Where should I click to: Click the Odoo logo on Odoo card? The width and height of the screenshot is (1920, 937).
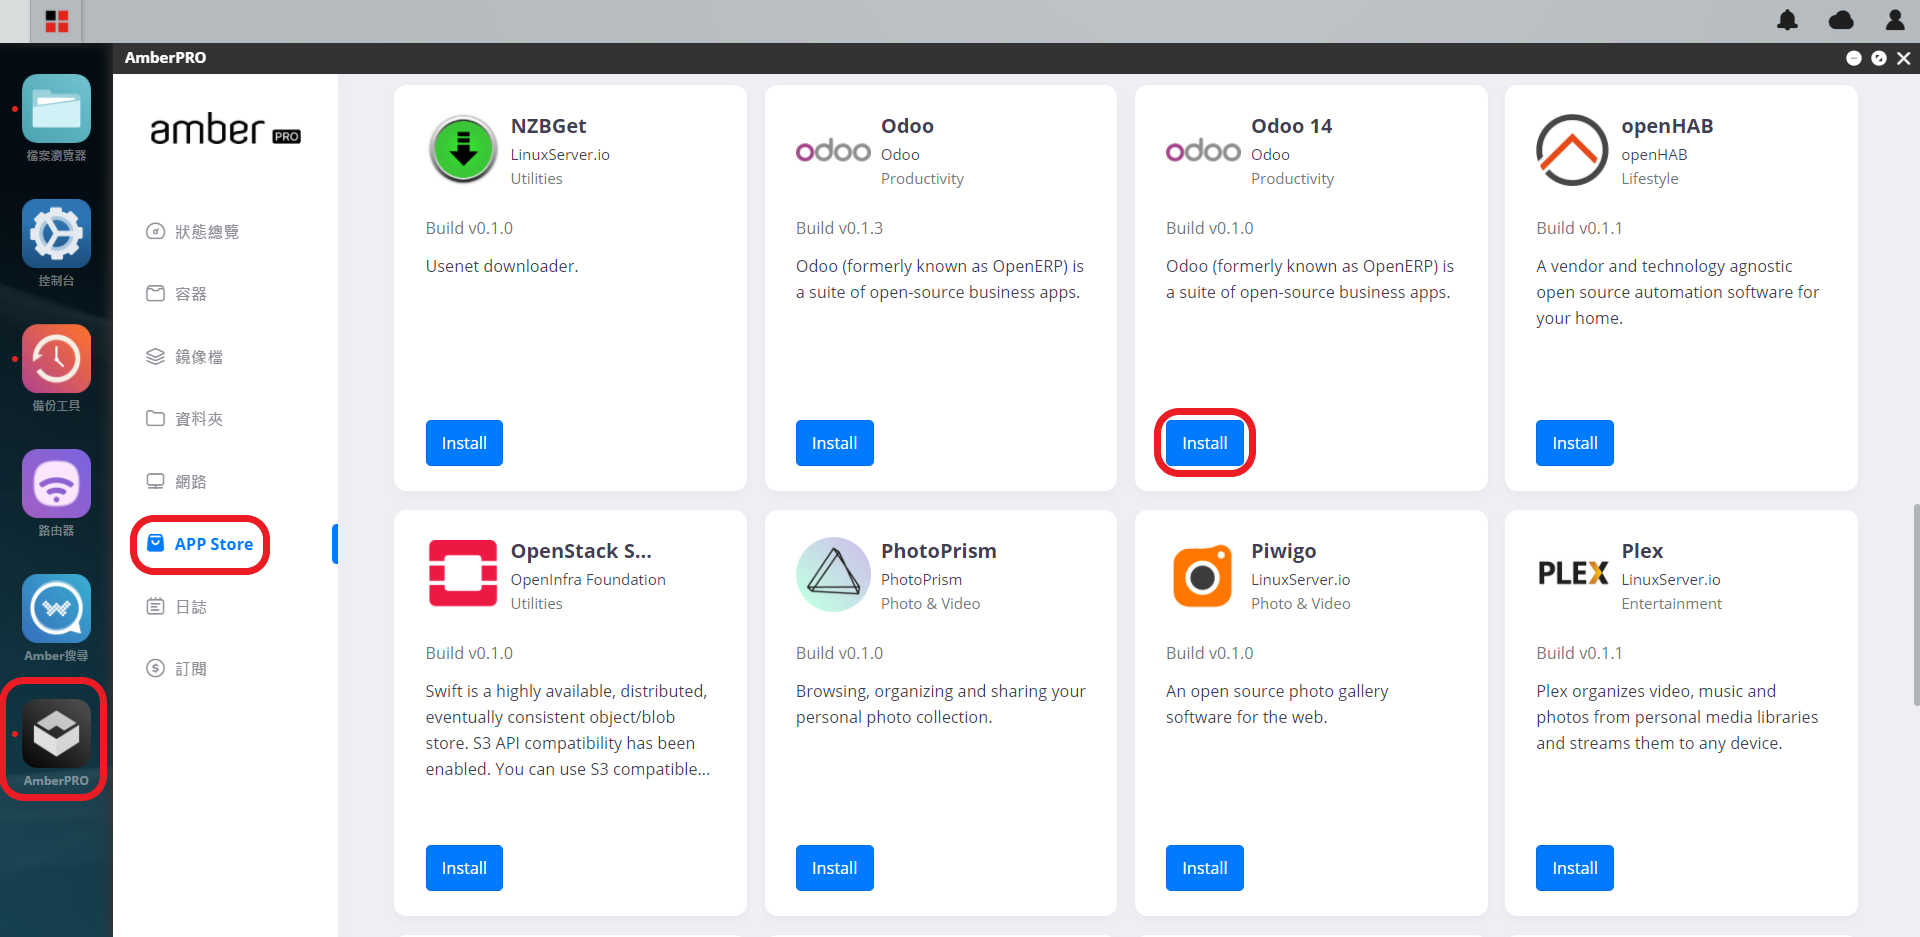pos(833,151)
